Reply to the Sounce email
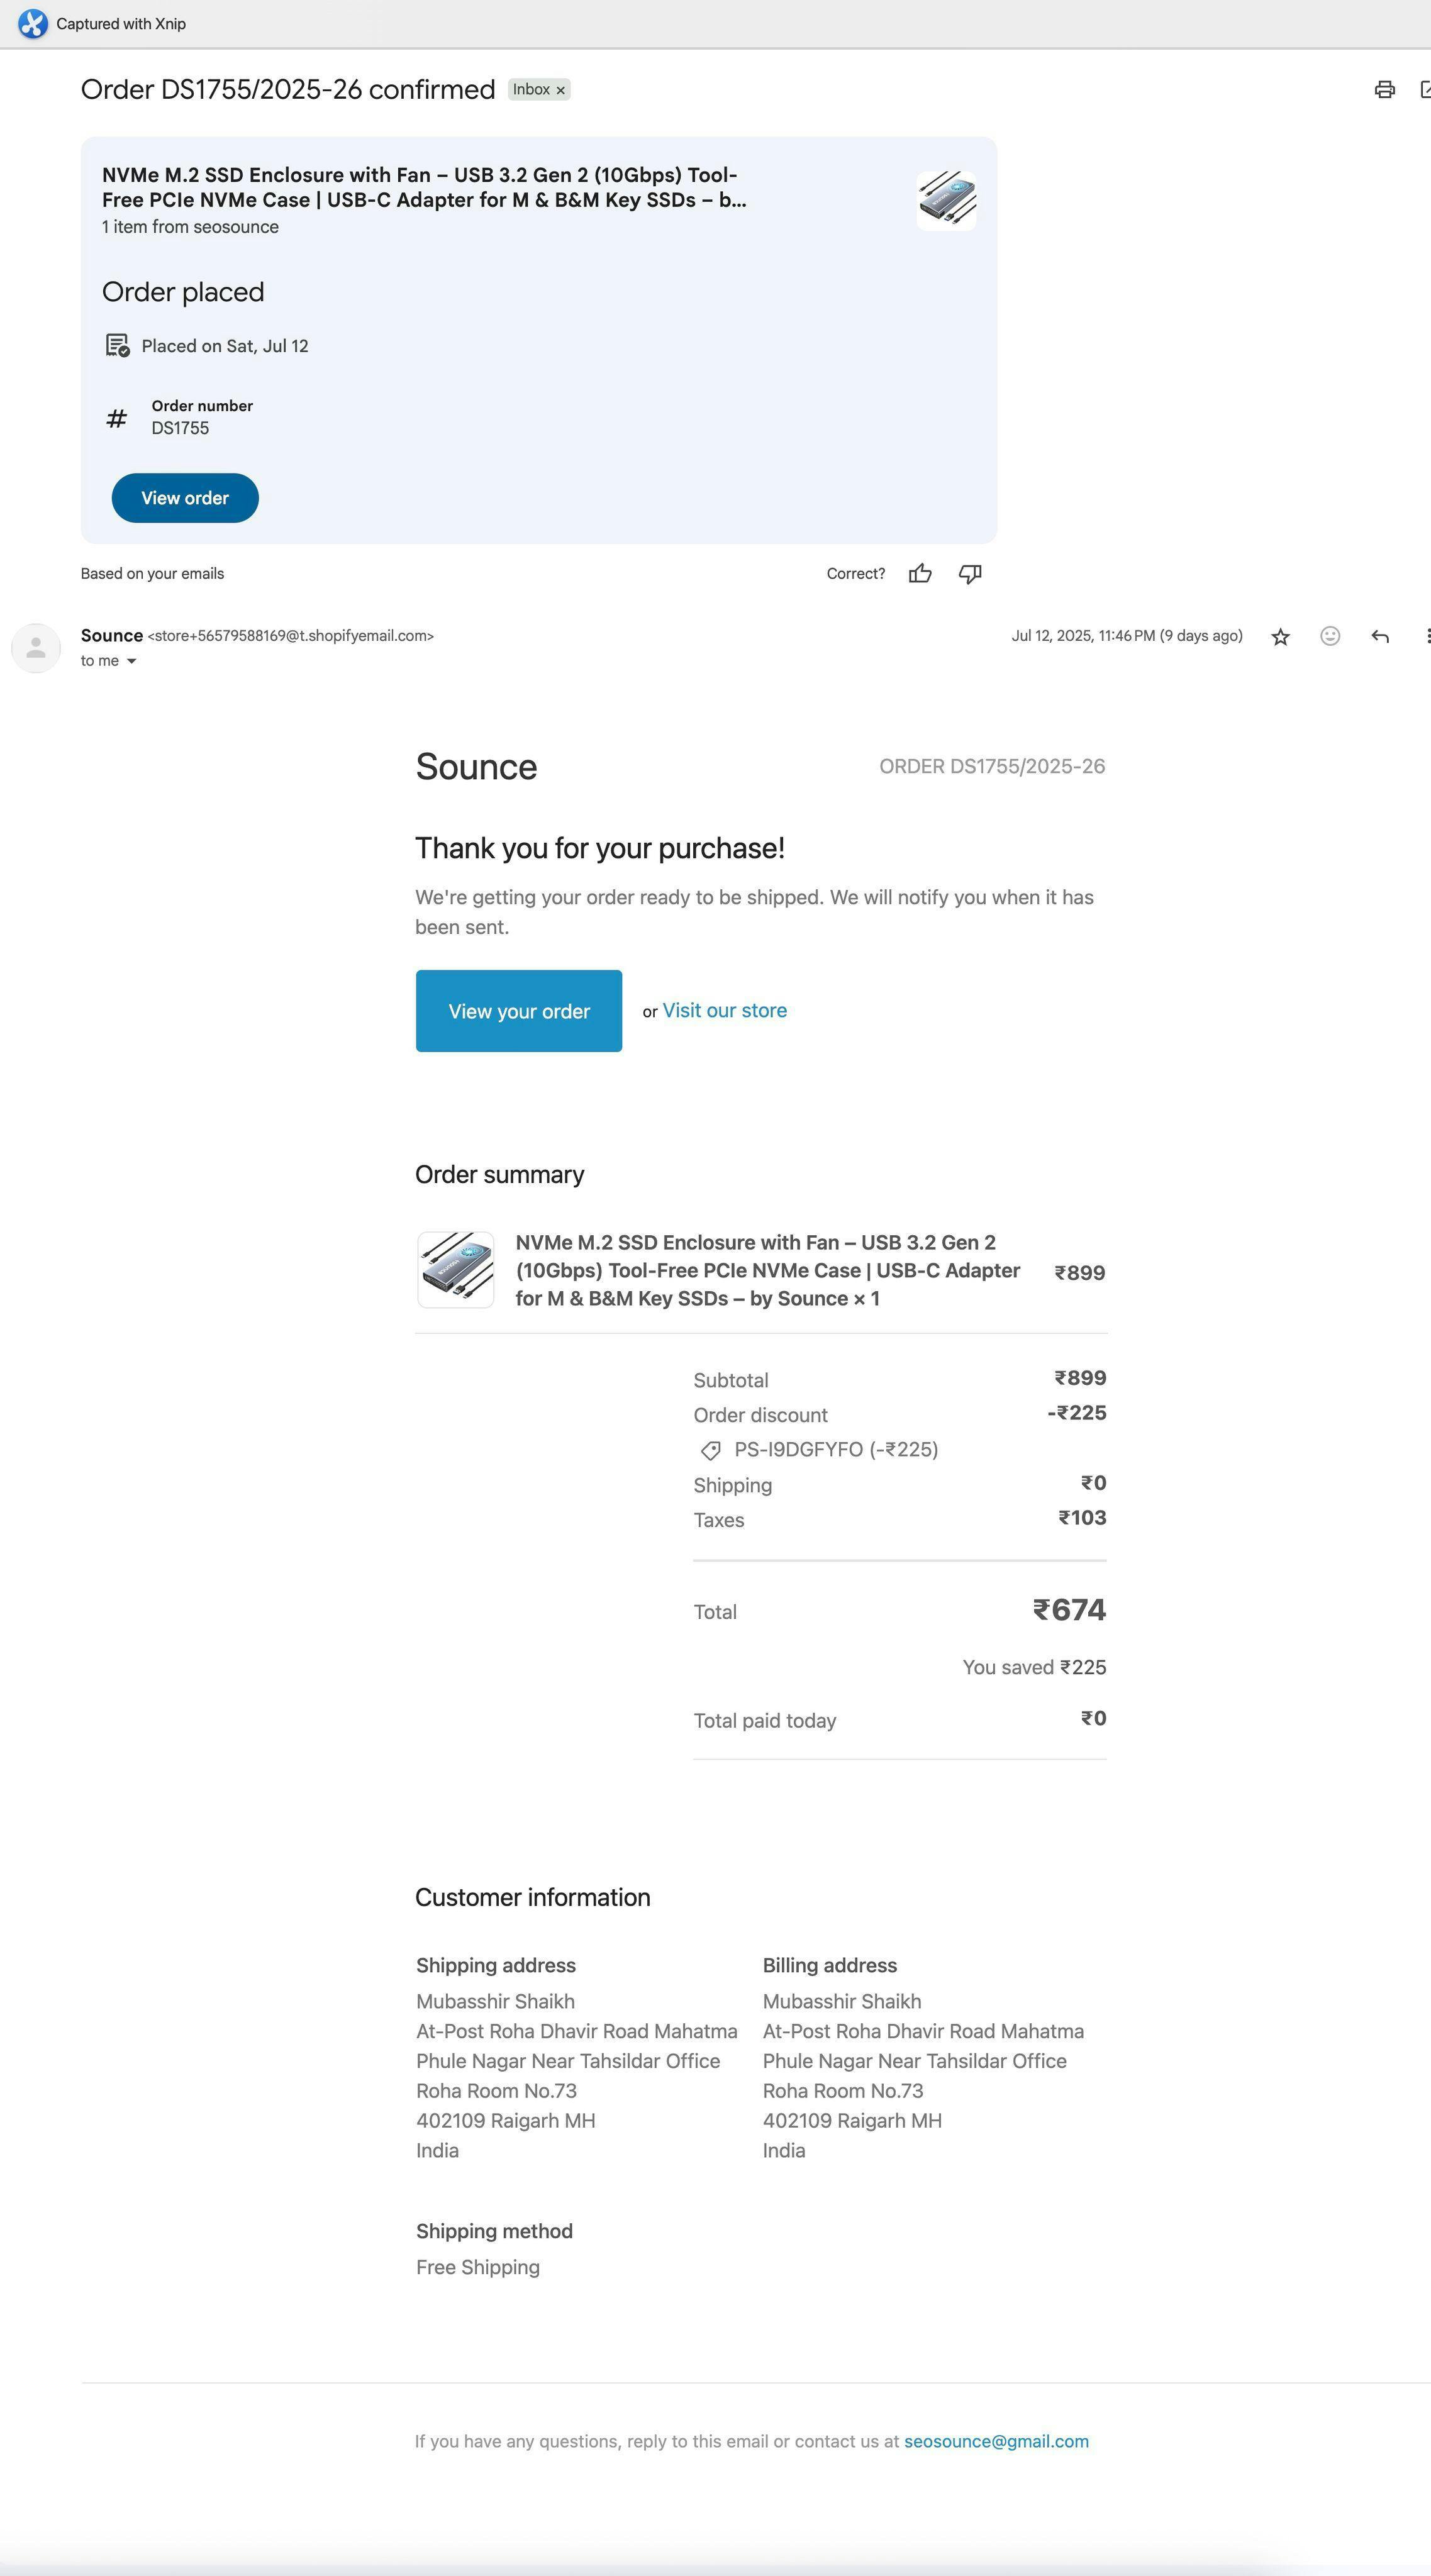1431x2576 pixels. 1380,636
